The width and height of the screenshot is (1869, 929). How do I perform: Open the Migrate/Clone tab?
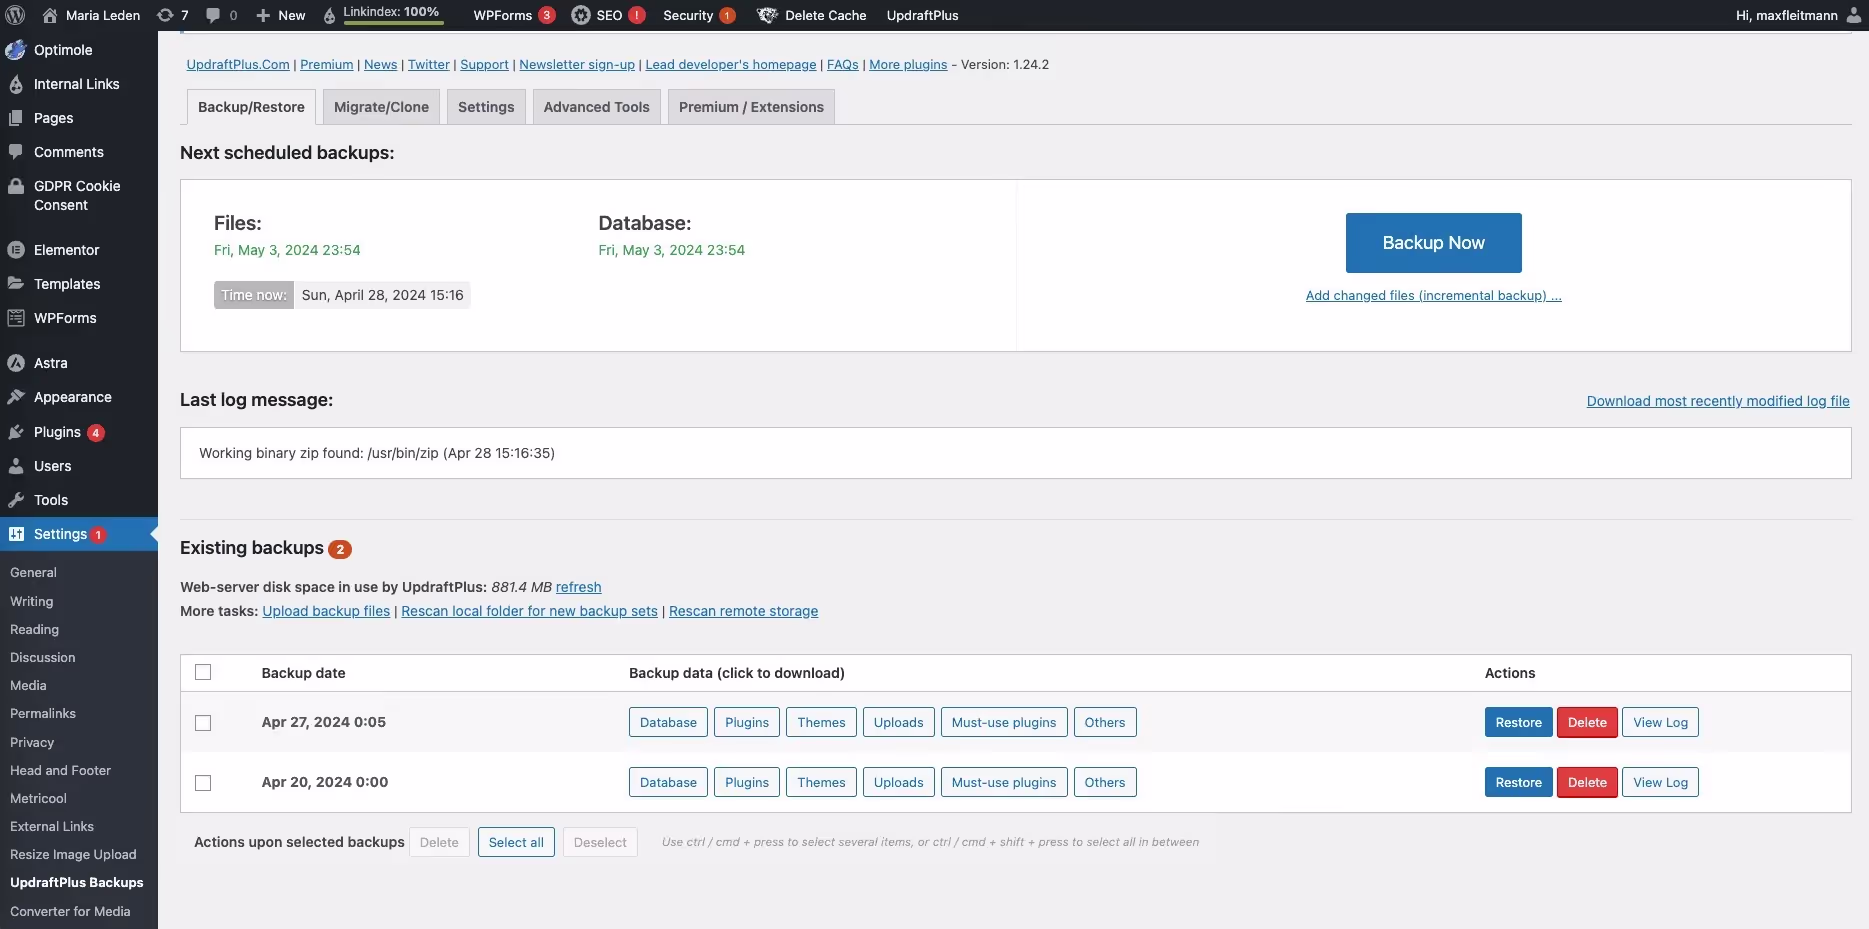point(381,107)
